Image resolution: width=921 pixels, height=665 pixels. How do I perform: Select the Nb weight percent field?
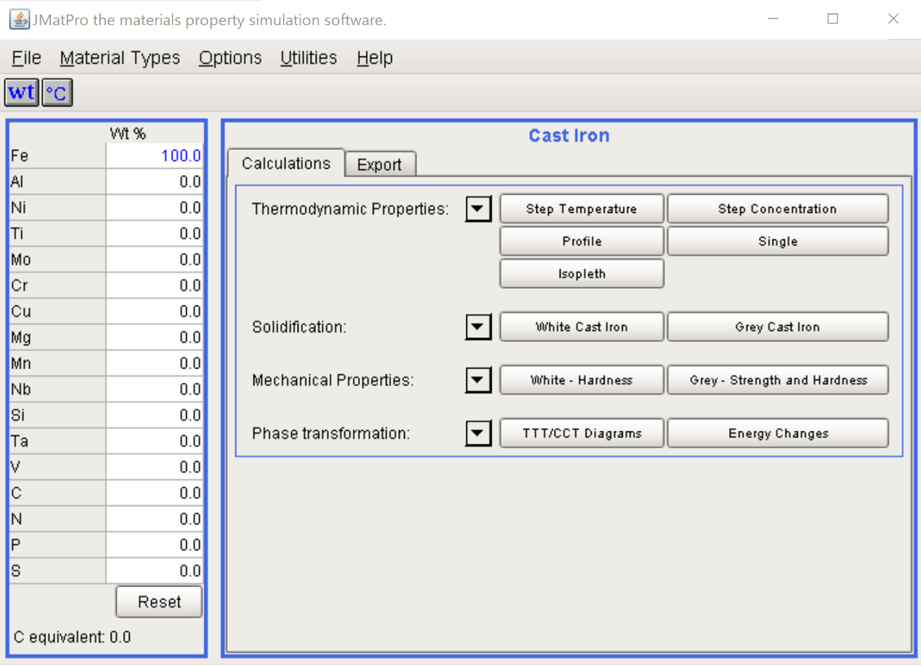[x=154, y=389]
